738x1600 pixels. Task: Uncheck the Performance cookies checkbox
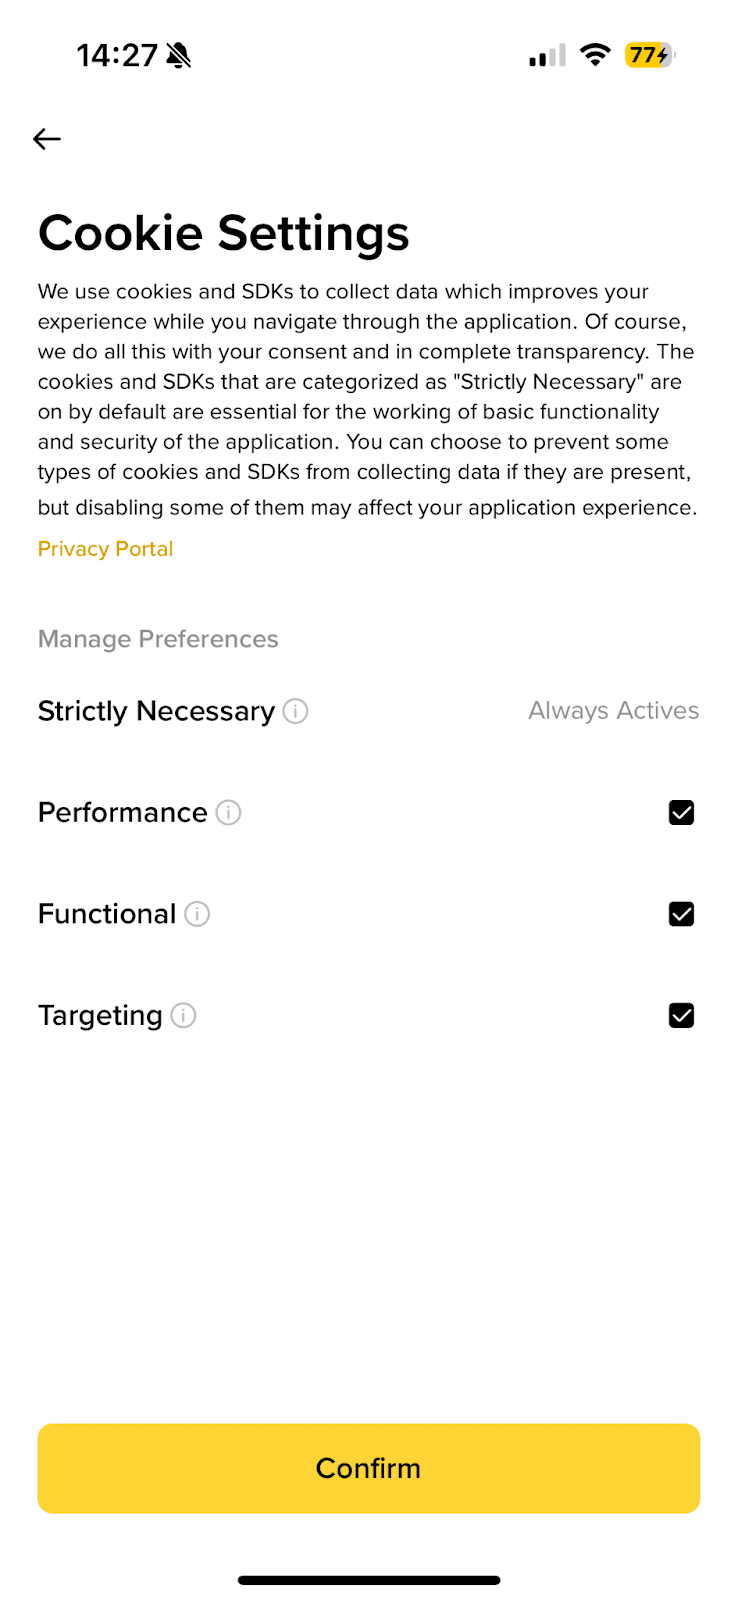coord(681,813)
